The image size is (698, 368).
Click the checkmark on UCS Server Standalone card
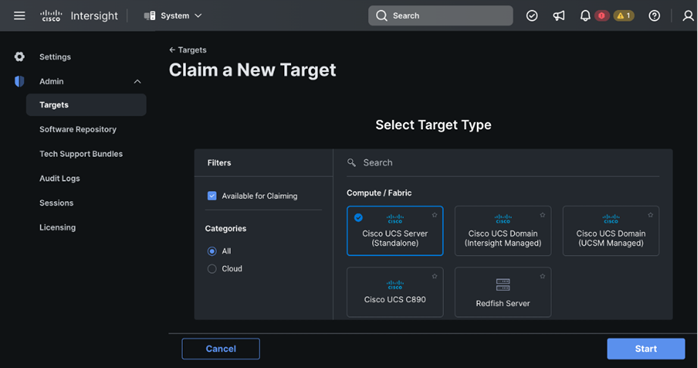[358, 218]
